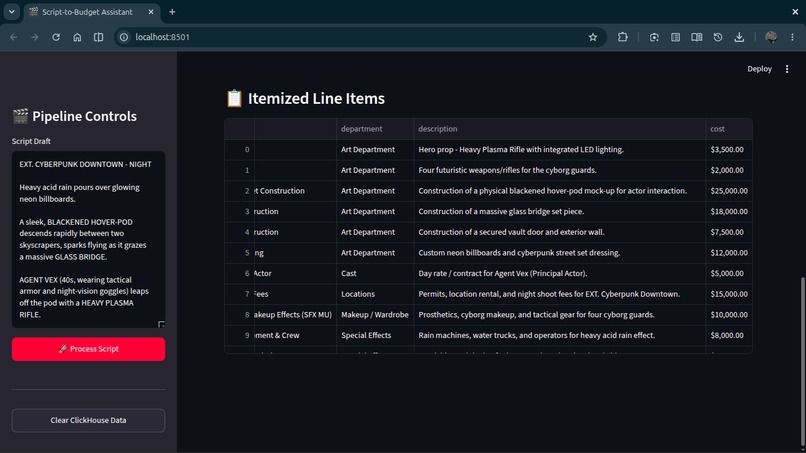Select the Custom neon billboards description cell
Screen dimensions: 806x453
[560, 252]
